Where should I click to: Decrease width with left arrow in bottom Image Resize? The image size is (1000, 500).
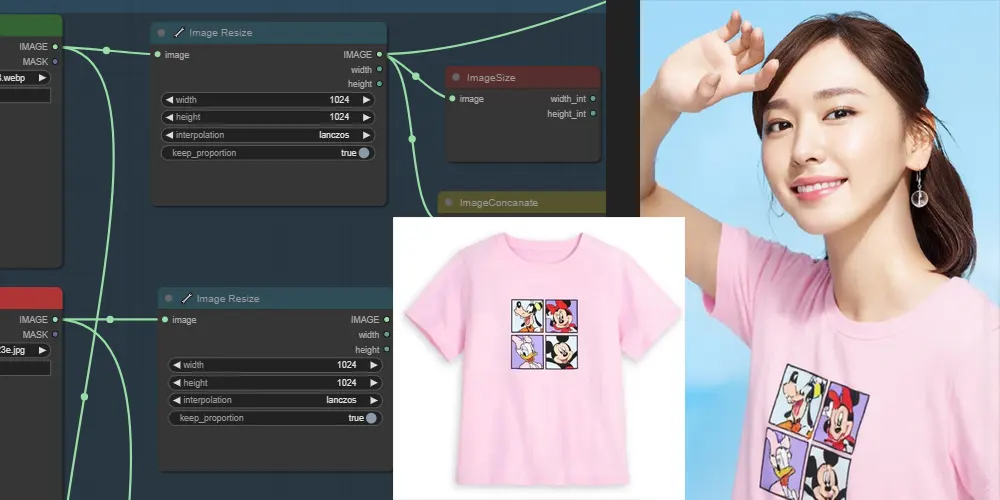(x=177, y=365)
